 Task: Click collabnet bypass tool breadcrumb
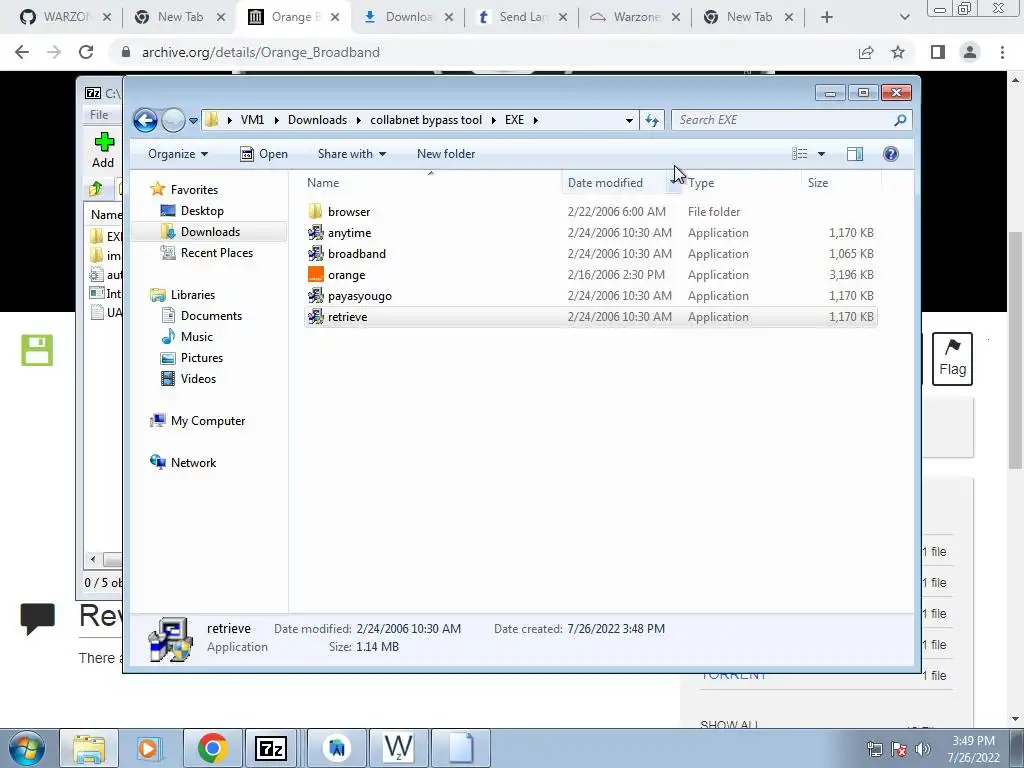[x=426, y=120]
